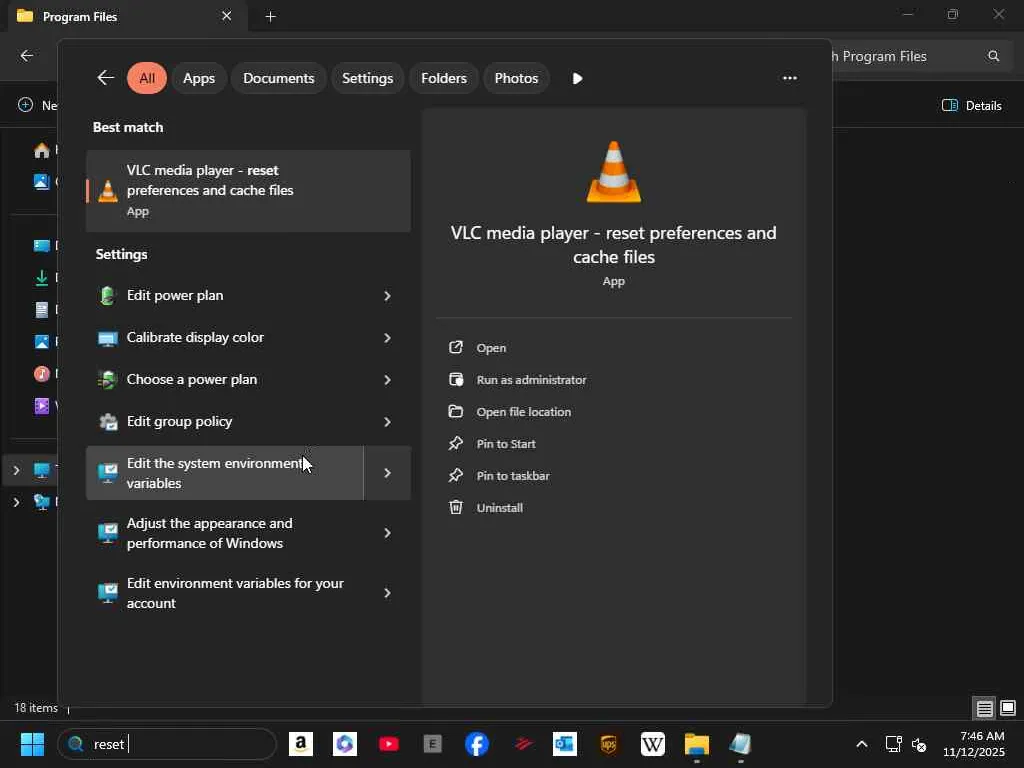Expand environment variables for account chevron
Screen dimensions: 1024x768
click(x=387, y=593)
